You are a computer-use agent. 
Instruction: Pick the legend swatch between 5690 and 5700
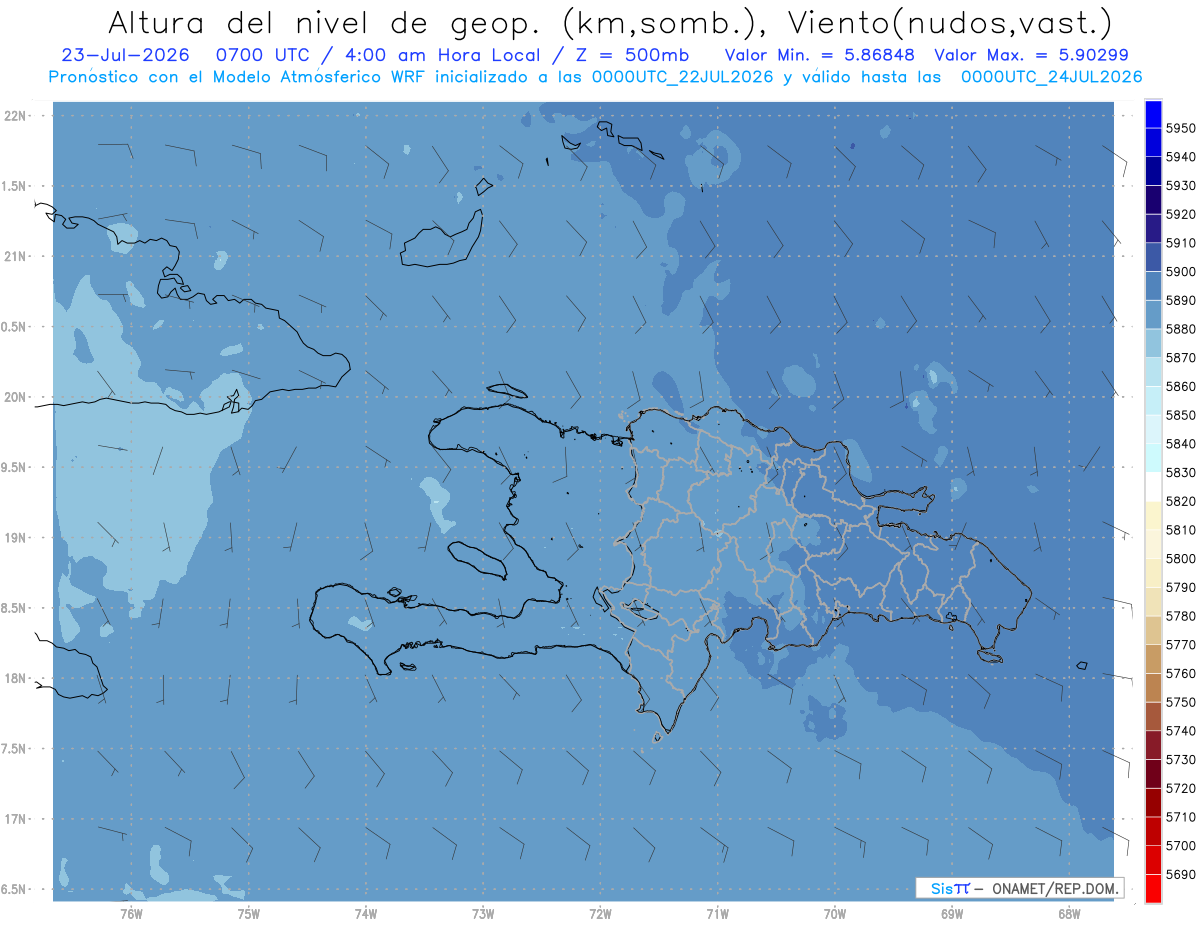[1153, 860]
